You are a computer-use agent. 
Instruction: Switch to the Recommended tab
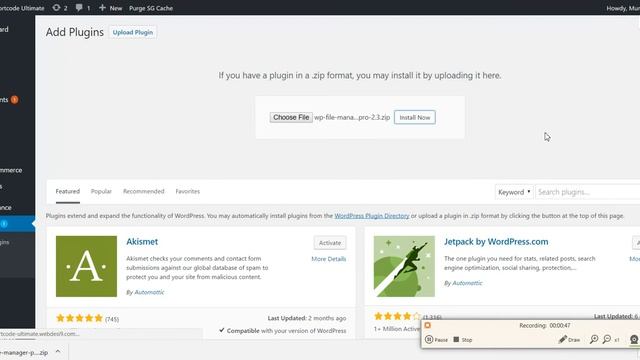click(x=144, y=191)
